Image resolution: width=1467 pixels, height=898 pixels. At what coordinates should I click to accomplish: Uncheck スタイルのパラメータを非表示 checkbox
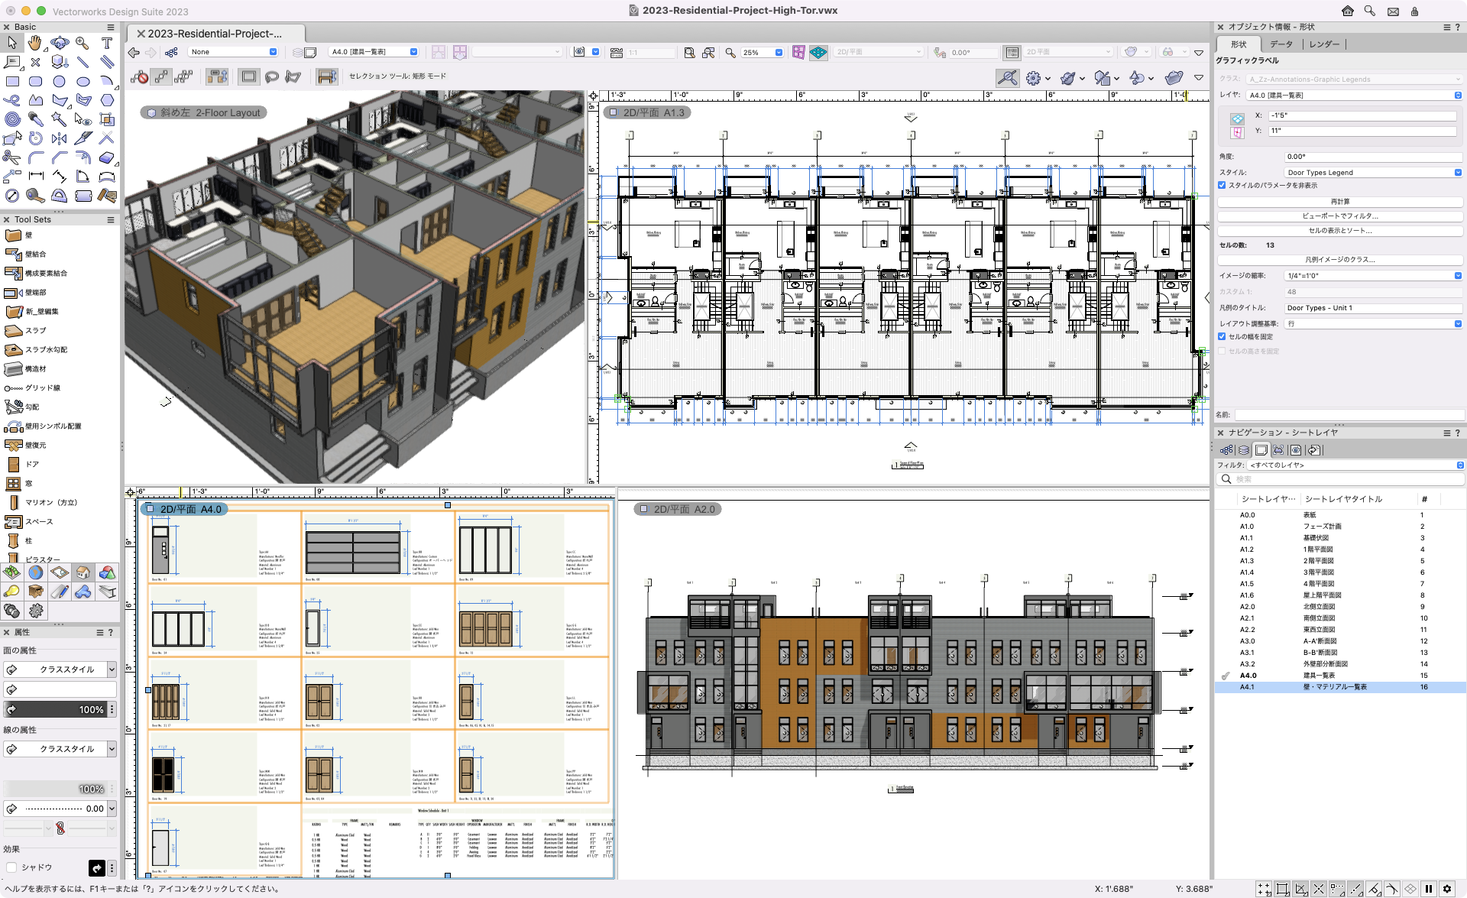tap(1223, 185)
